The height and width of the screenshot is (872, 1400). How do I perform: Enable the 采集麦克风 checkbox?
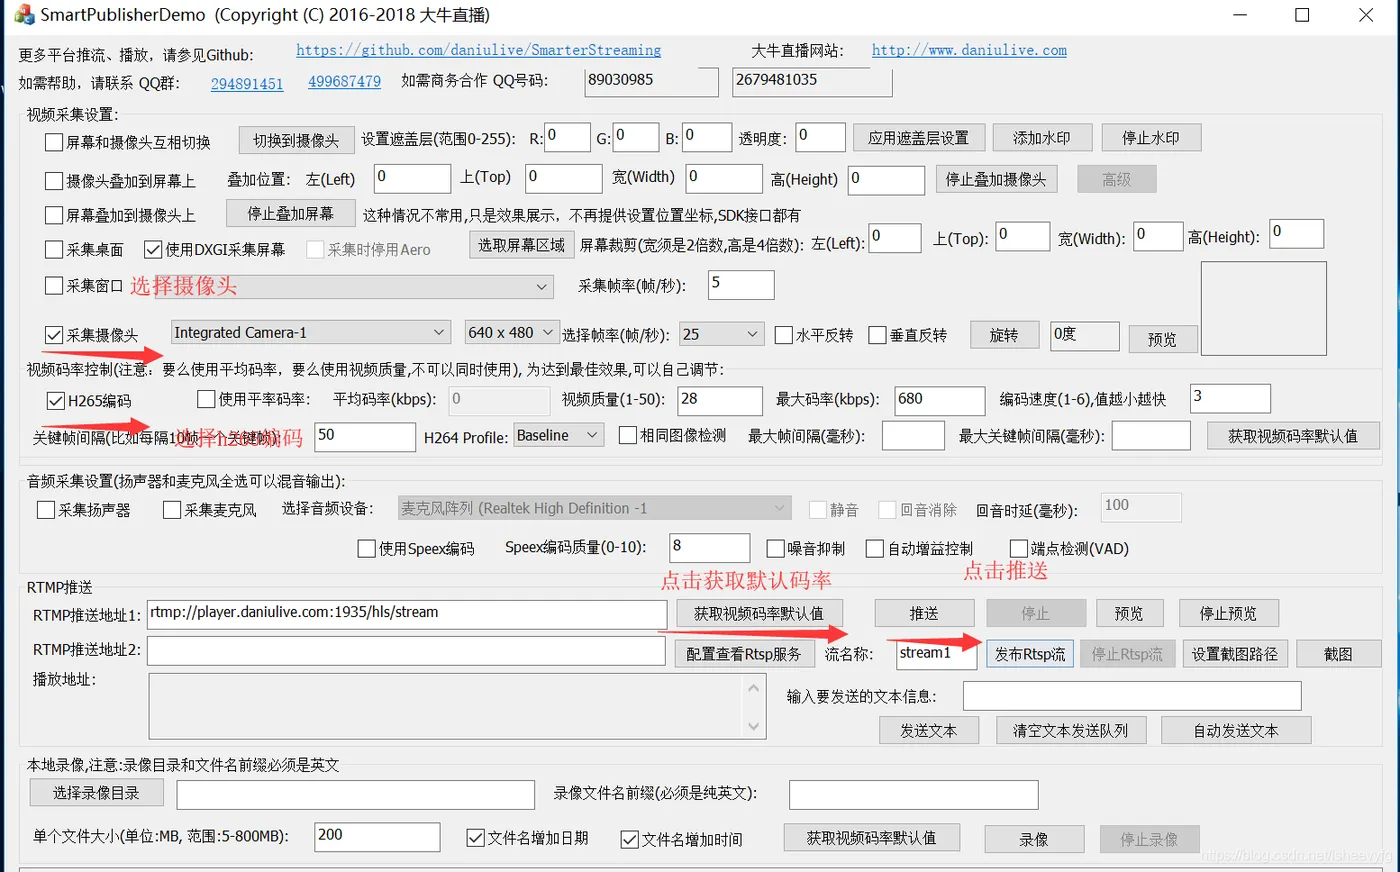tap(172, 510)
